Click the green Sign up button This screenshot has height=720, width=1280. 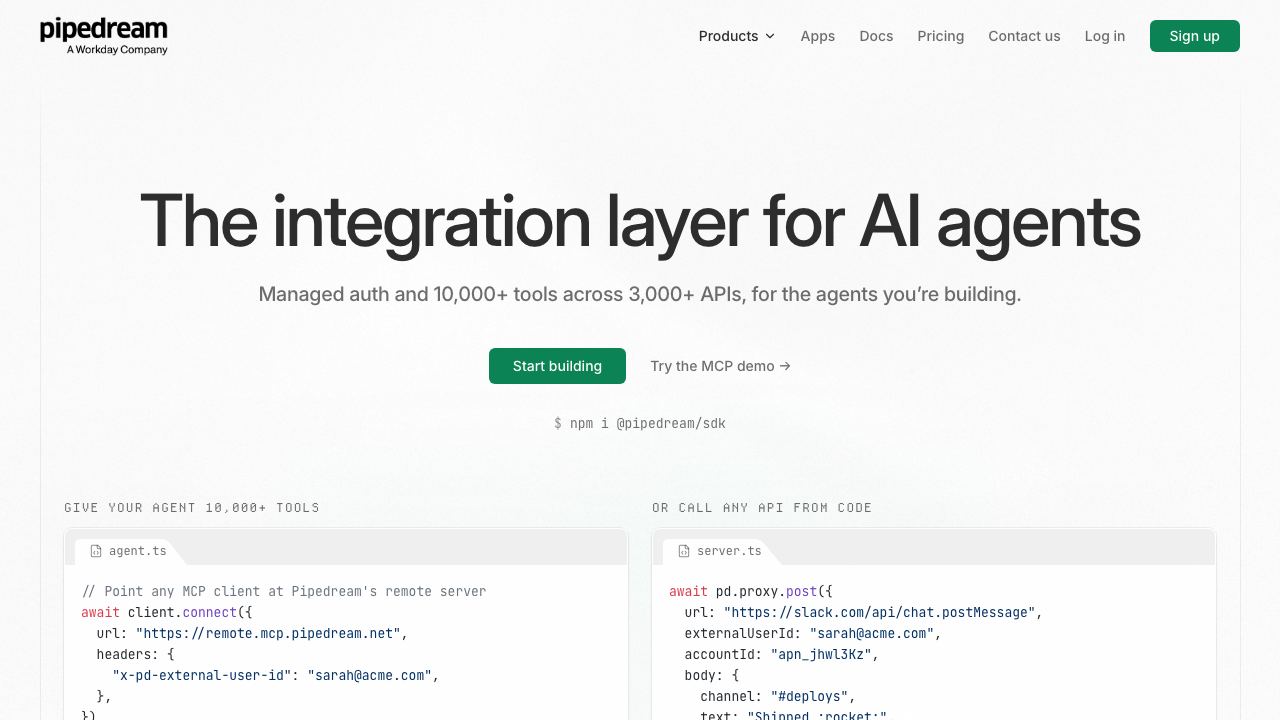pos(1195,36)
